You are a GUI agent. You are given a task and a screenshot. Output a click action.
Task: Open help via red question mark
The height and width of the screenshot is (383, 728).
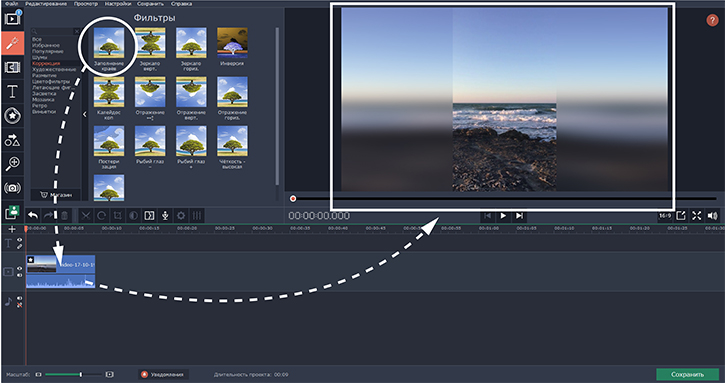click(x=712, y=20)
